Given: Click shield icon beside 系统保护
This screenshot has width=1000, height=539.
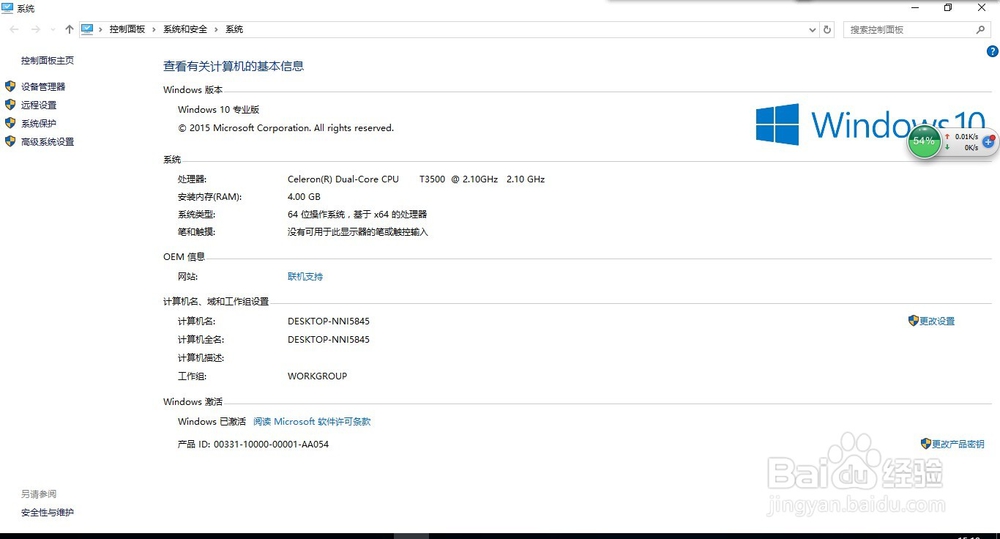Looking at the screenshot, I should (x=10, y=123).
